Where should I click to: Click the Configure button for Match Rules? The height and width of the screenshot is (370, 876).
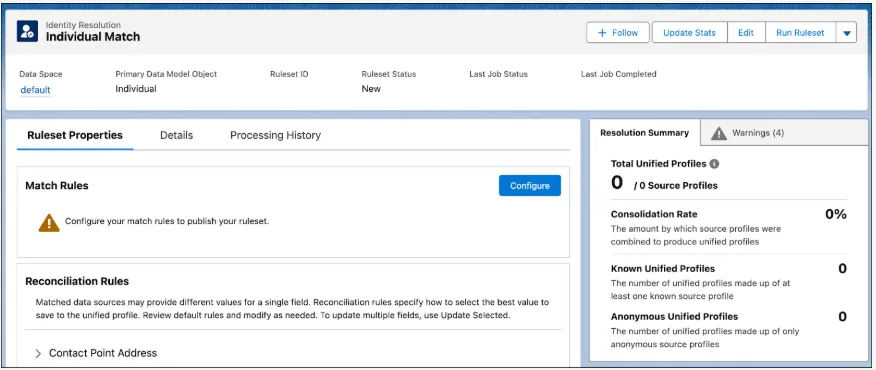point(530,186)
